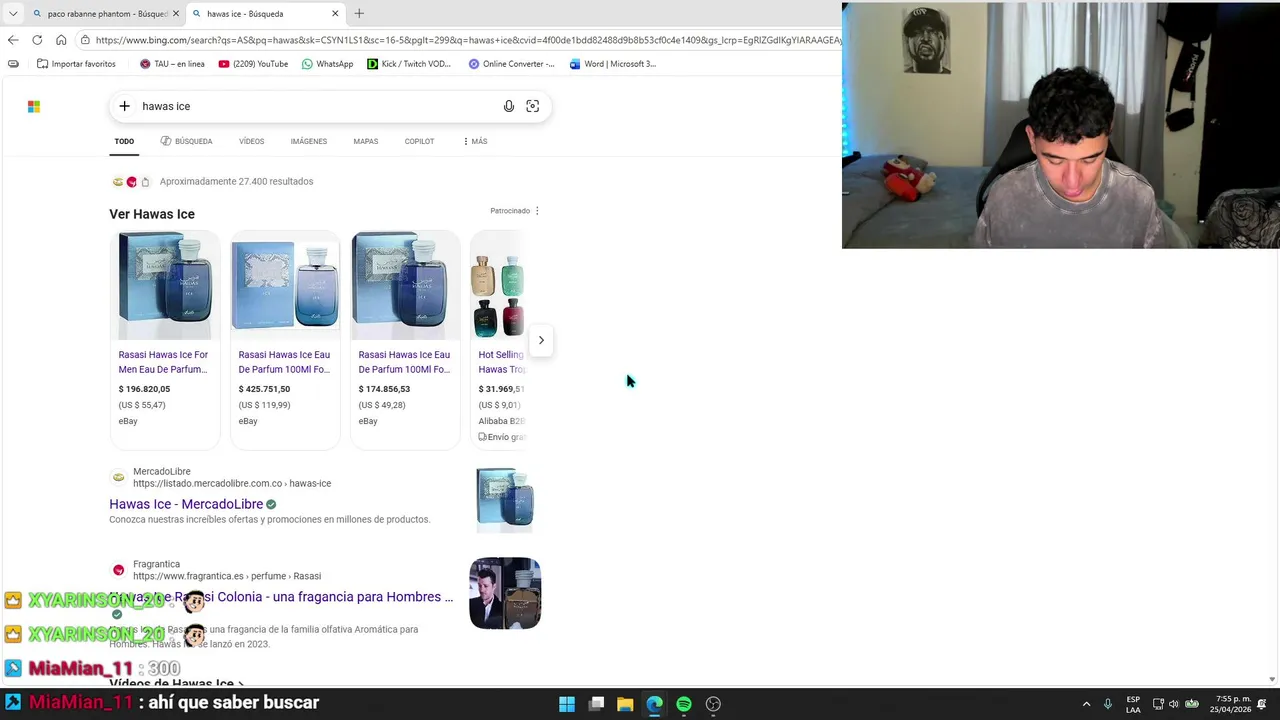Viewport: 1280px width, 720px height.
Task: Open the 7:55 p. m. clock and calendar
Action: (x=1232, y=704)
